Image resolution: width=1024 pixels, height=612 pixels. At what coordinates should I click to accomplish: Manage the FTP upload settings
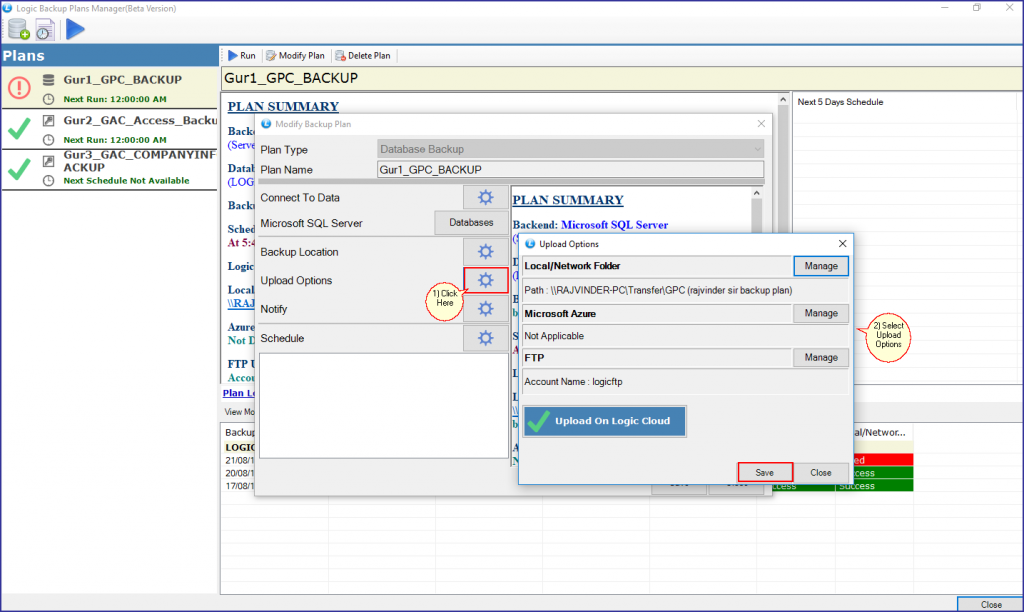click(x=820, y=357)
